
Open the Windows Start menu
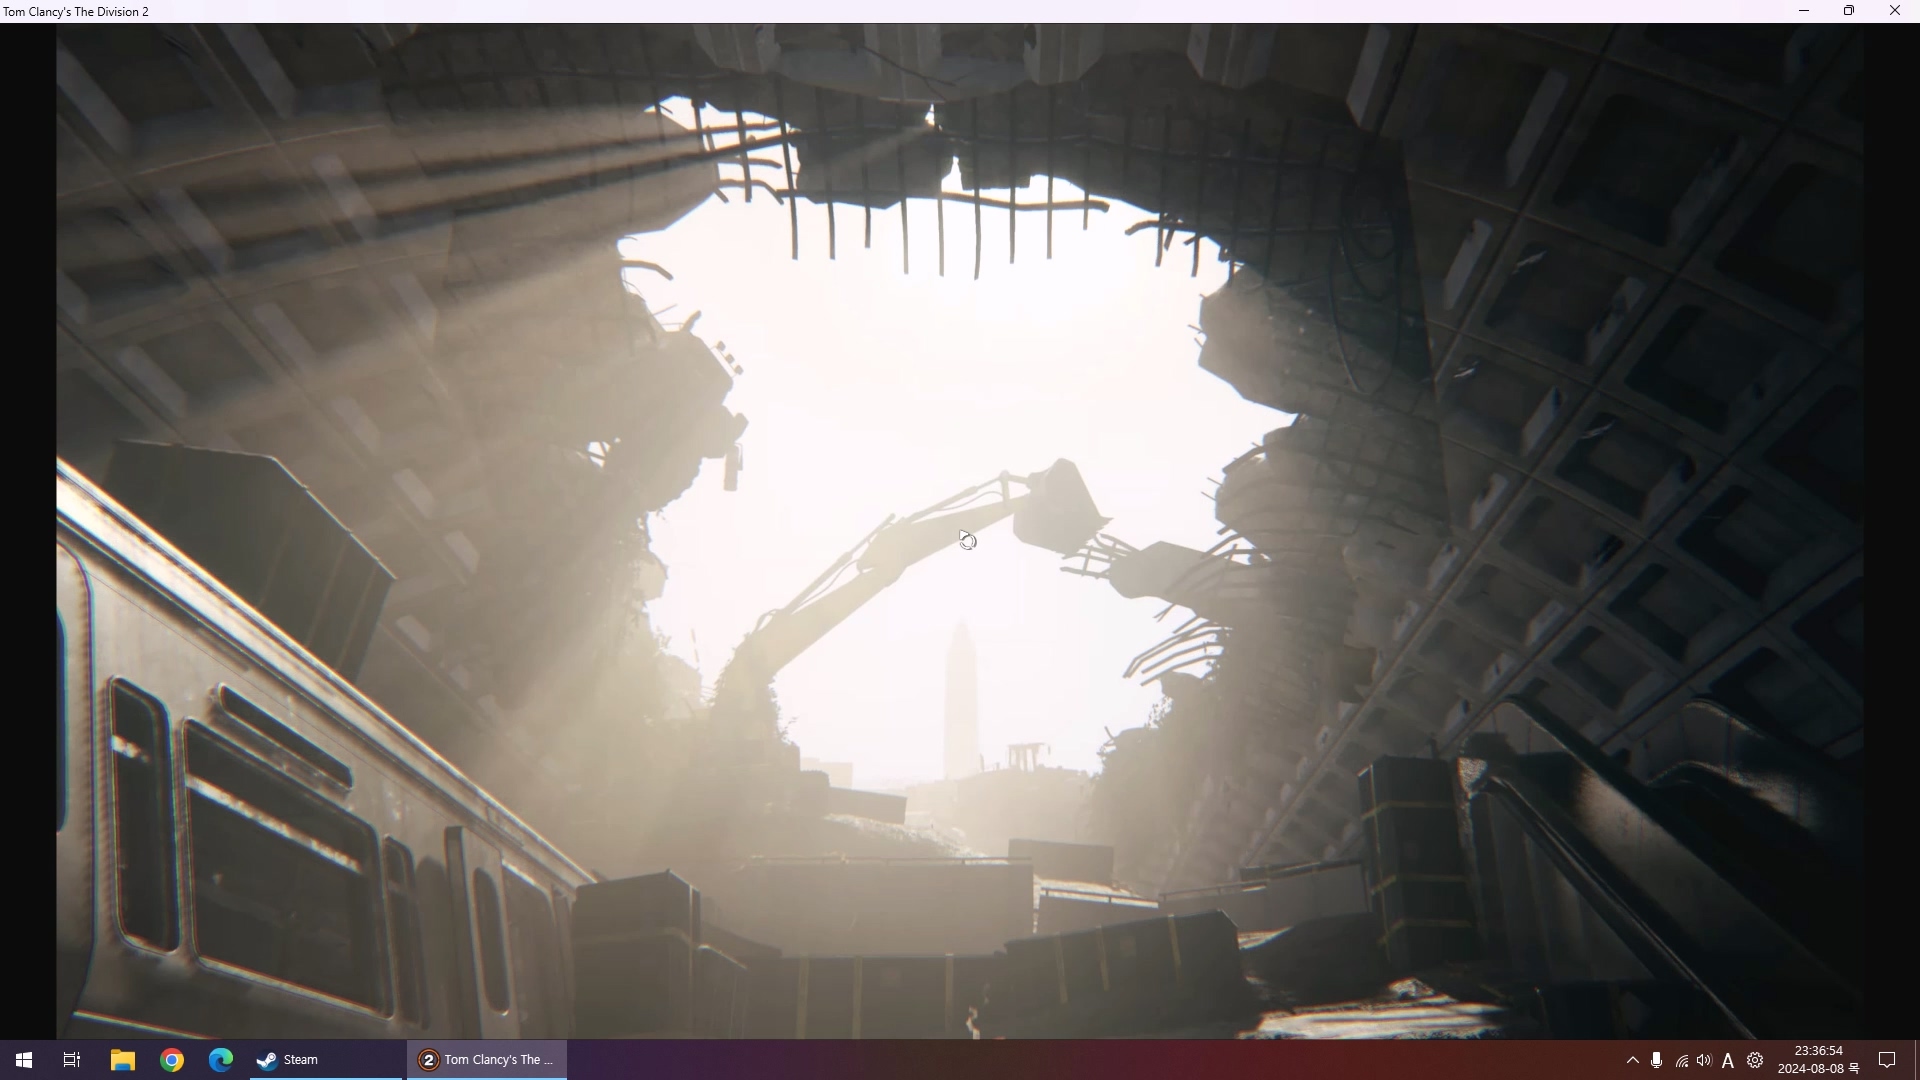(24, 1060)
